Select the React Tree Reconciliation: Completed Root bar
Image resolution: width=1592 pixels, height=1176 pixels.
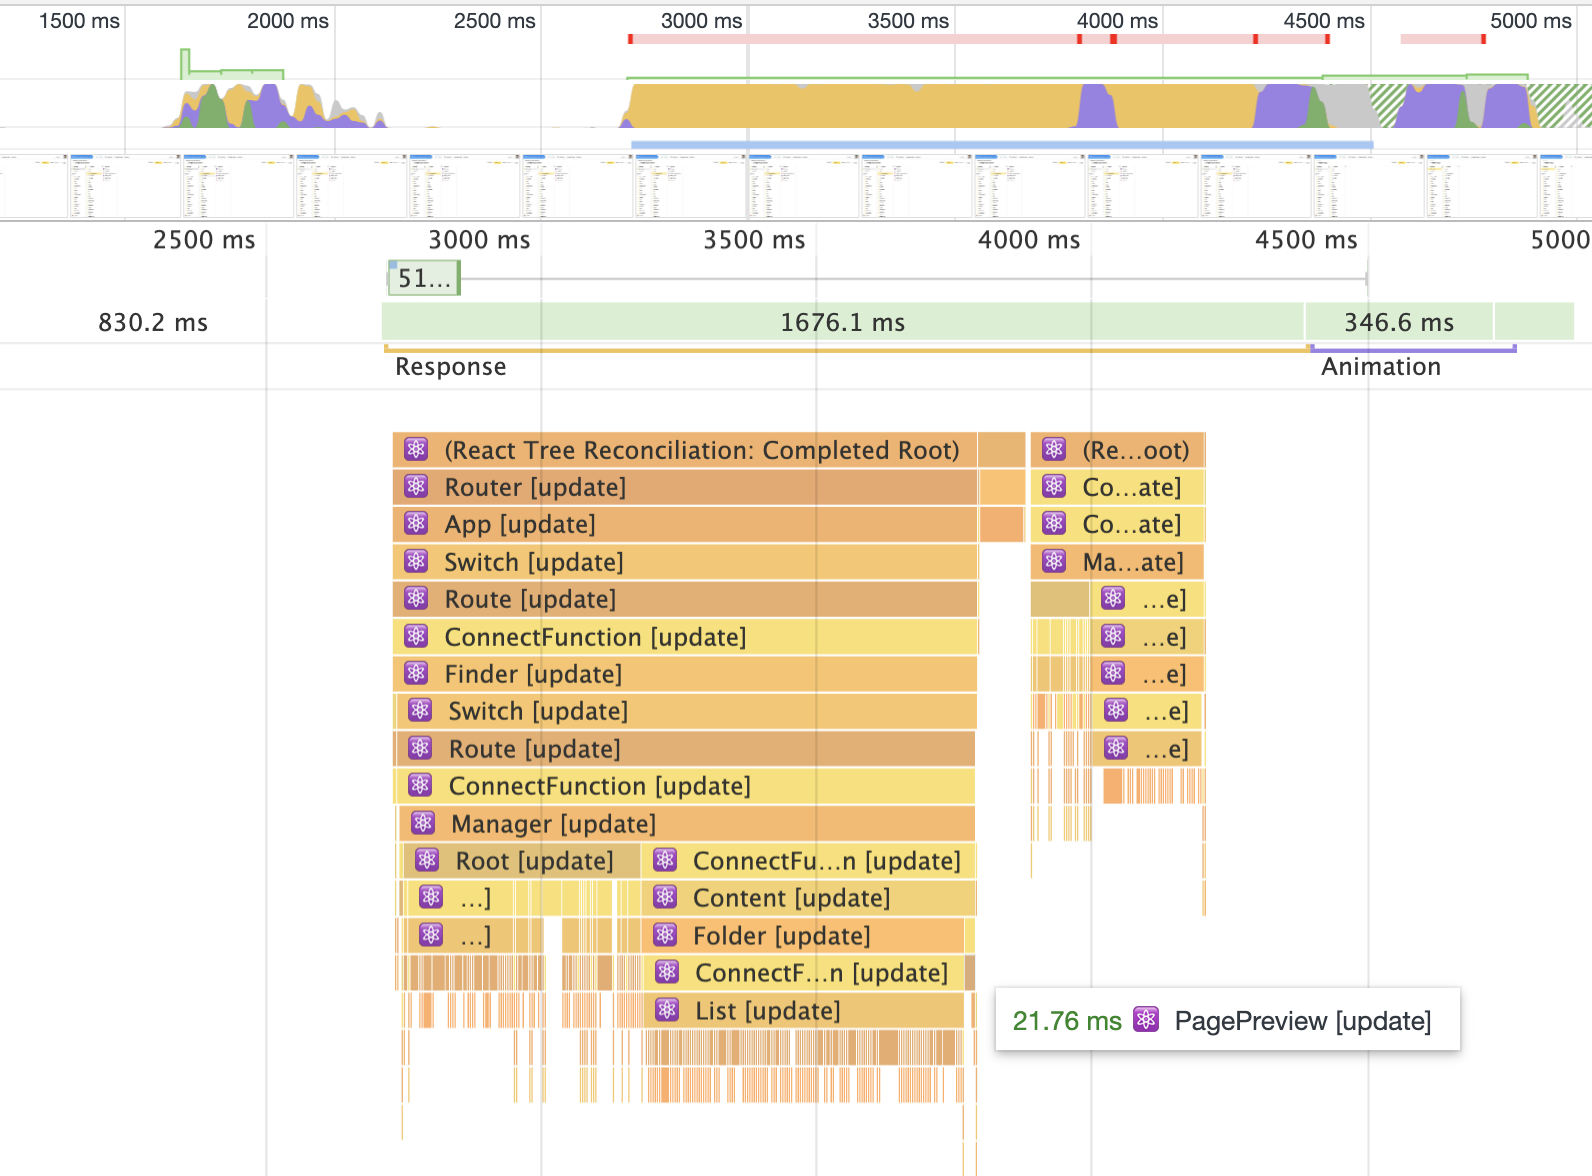point(700,450)
